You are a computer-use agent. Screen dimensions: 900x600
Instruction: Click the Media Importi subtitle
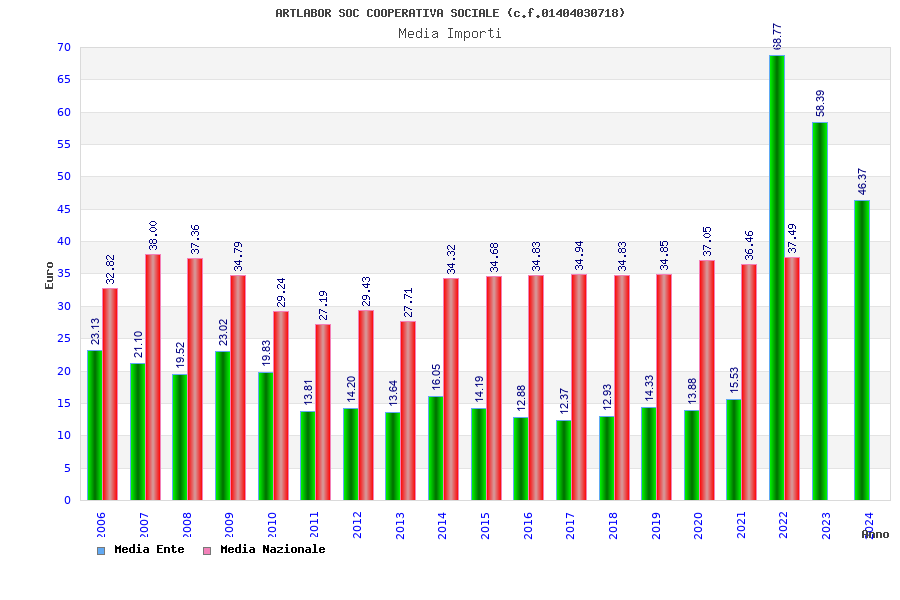point(450,33)
